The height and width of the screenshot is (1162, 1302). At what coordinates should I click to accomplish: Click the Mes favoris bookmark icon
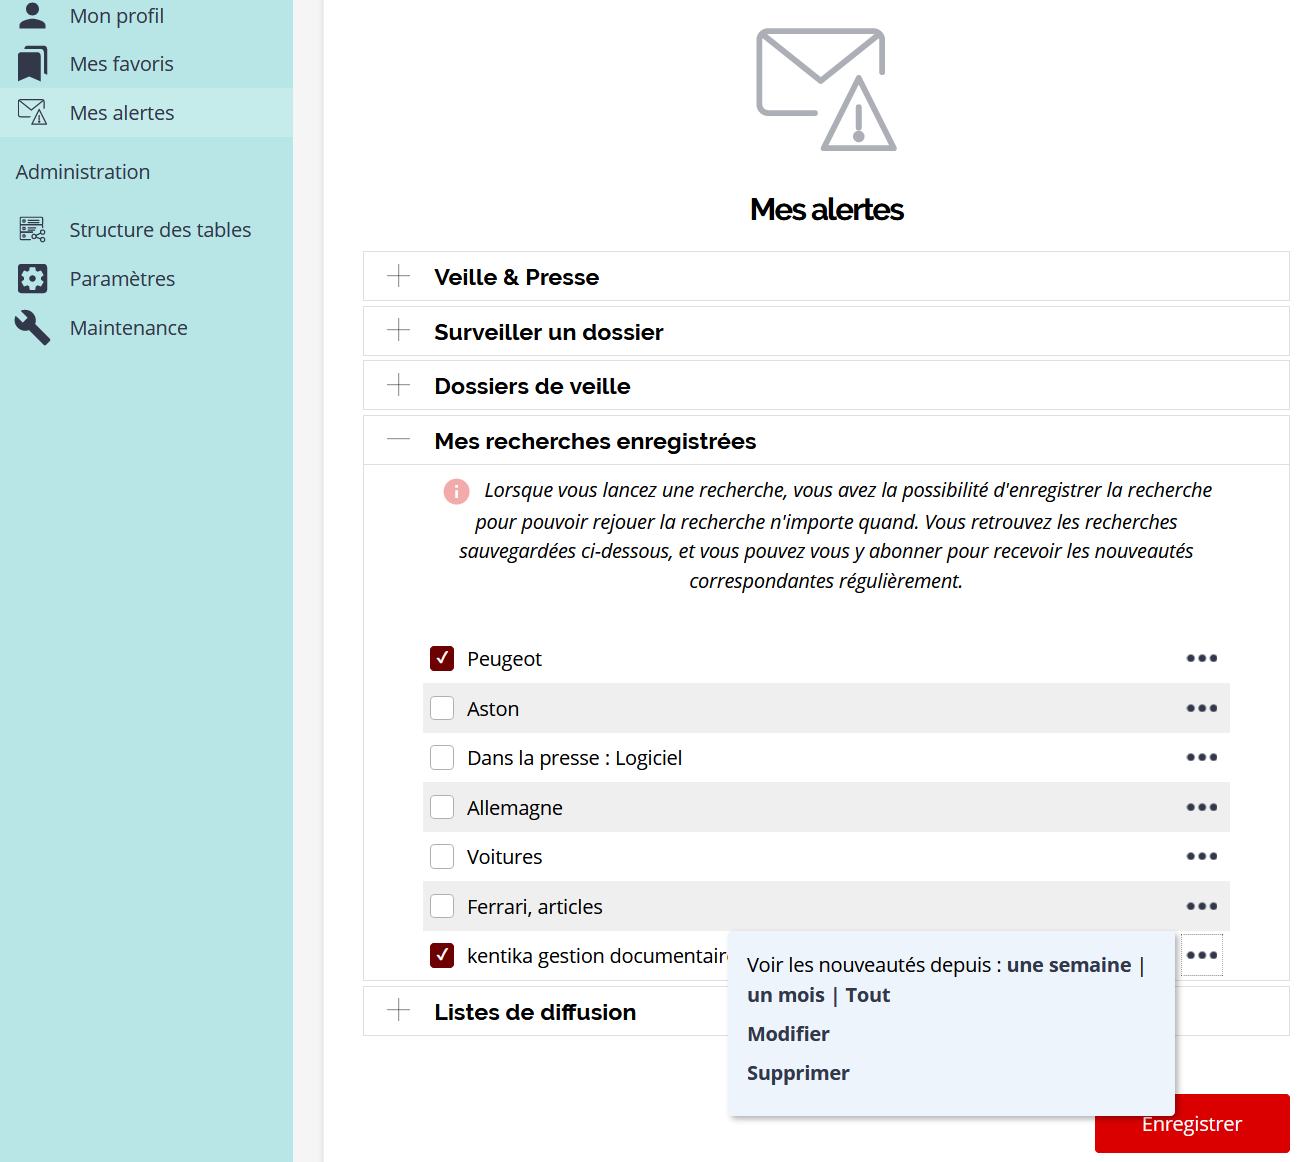pos(32,63)
